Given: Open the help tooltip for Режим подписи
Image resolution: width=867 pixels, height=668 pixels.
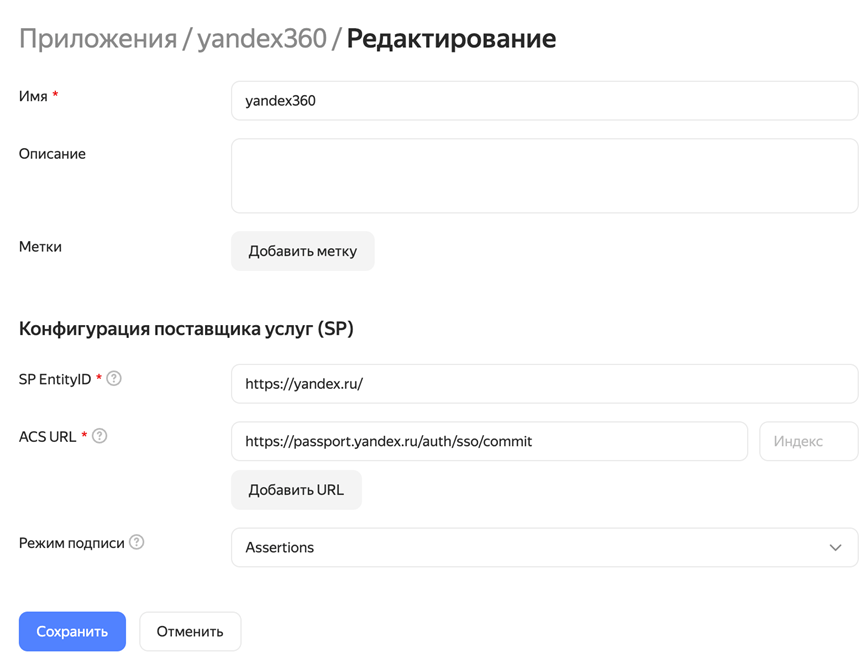Looking at the screenshot, I should click(x=137, y=542).
